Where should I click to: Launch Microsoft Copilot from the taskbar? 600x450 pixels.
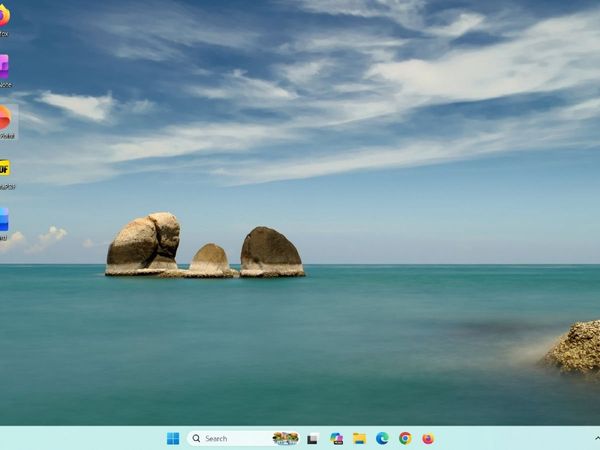click(x=336, y=439)
